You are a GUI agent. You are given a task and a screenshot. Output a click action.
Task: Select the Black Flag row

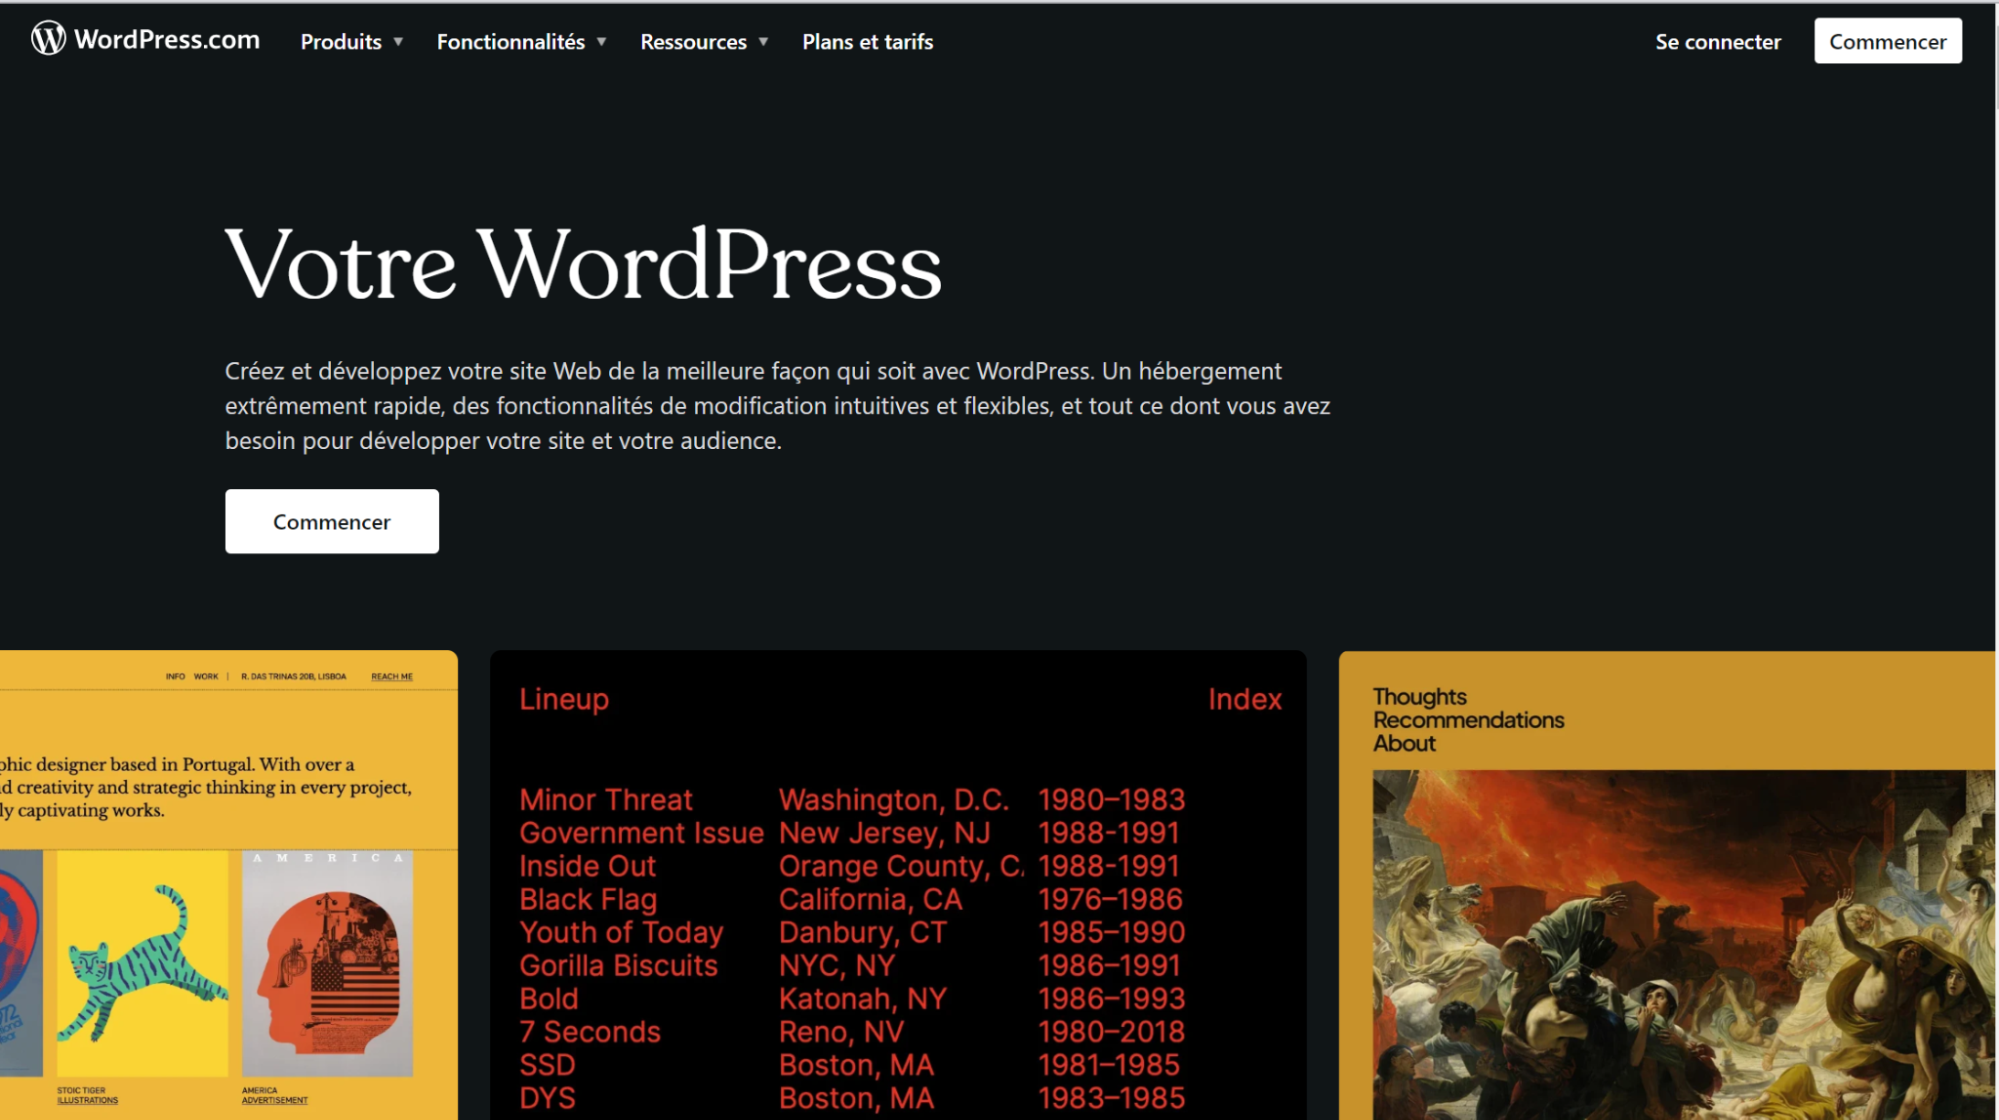coord(851,898)
